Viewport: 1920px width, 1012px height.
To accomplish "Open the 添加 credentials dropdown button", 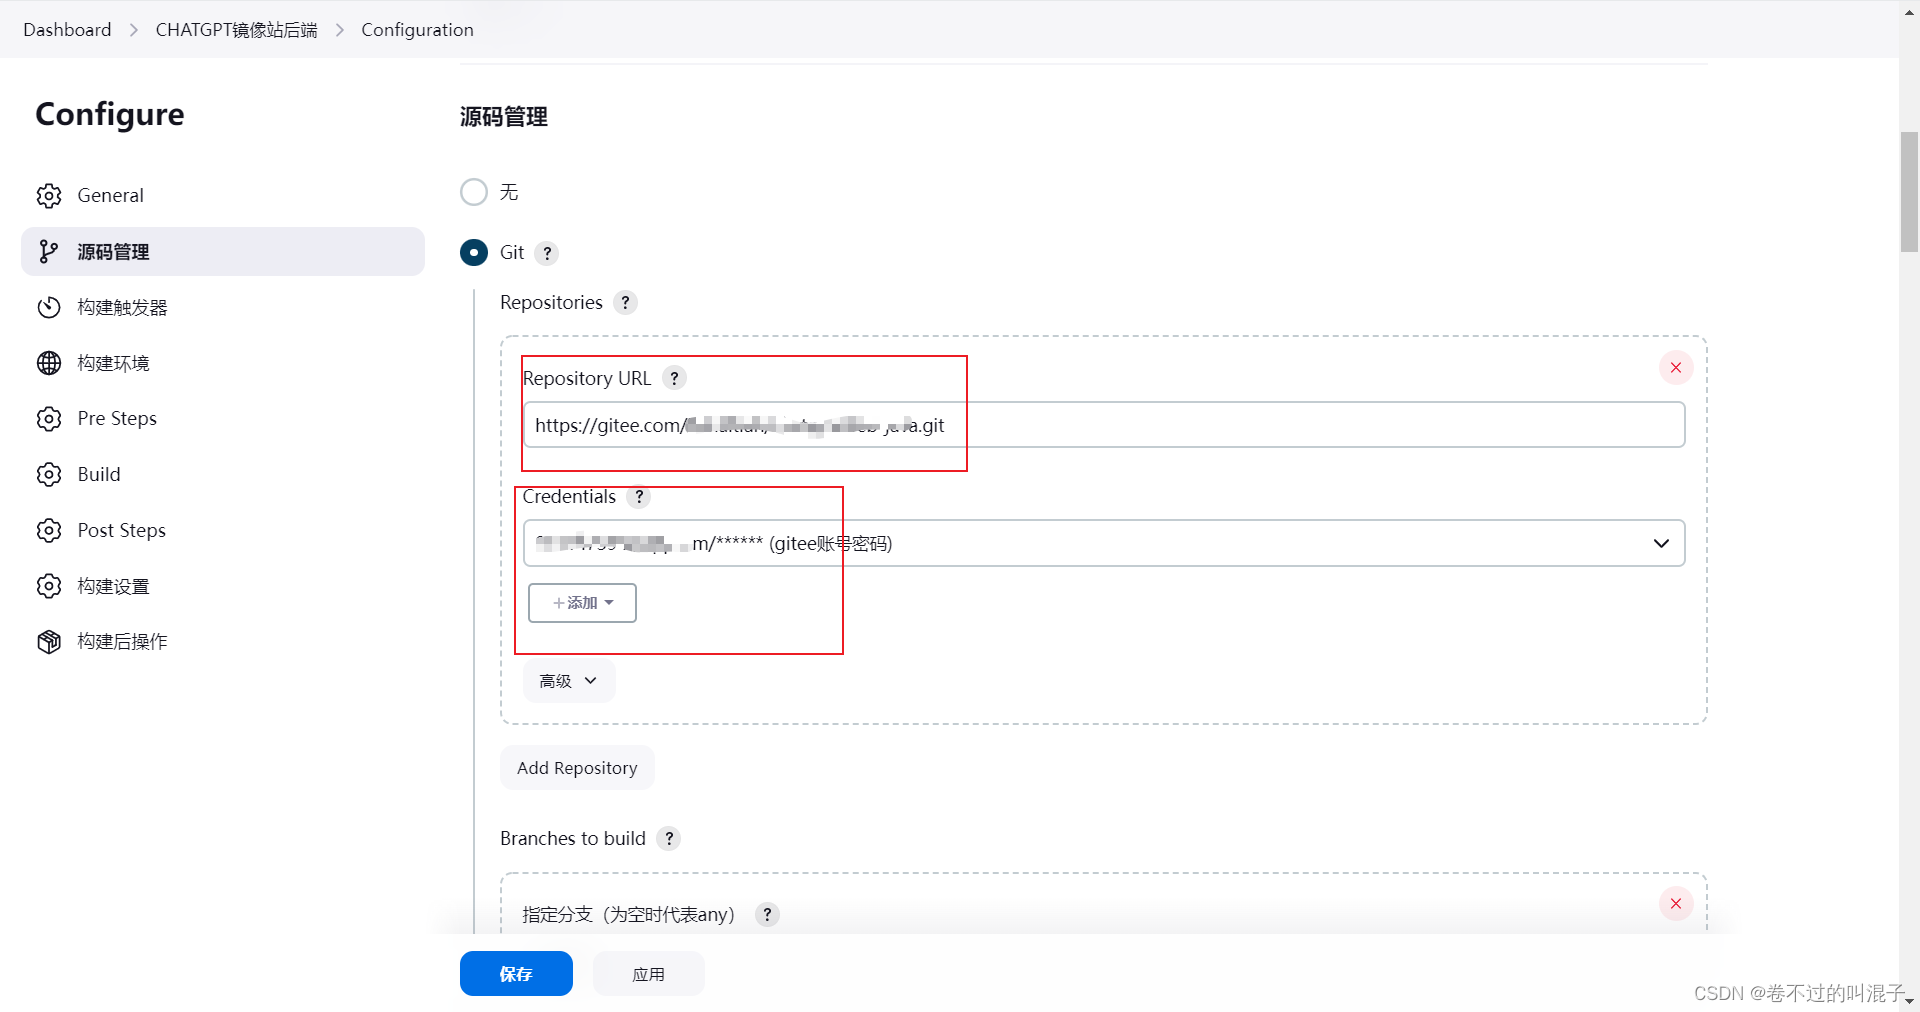I will click(582, 603).
